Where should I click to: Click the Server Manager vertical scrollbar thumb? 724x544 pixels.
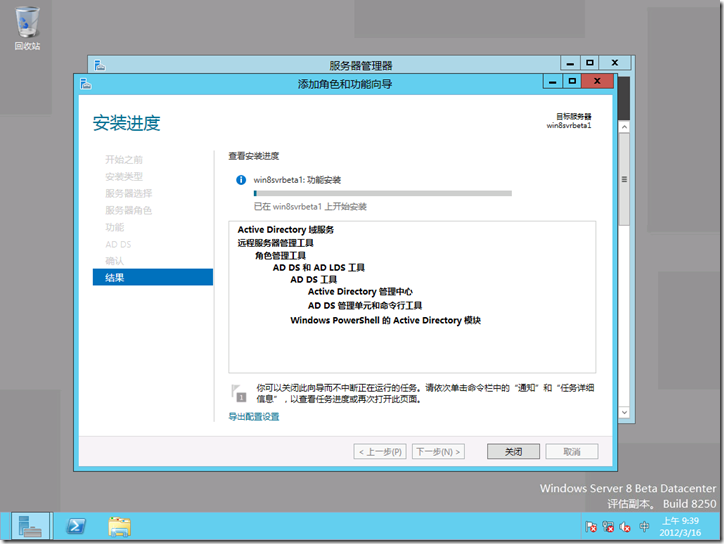pos(624,179)
